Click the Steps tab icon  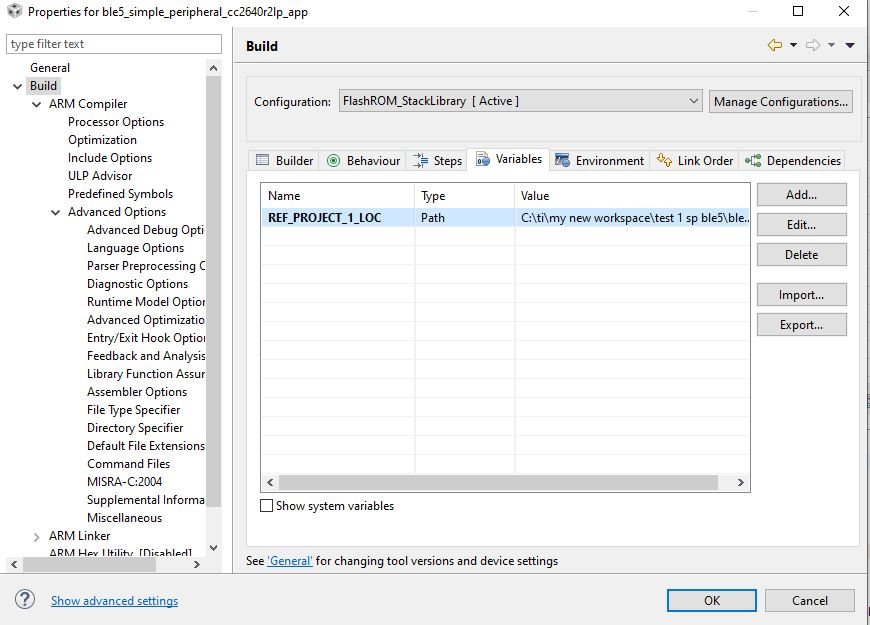[x=421, y=160]
